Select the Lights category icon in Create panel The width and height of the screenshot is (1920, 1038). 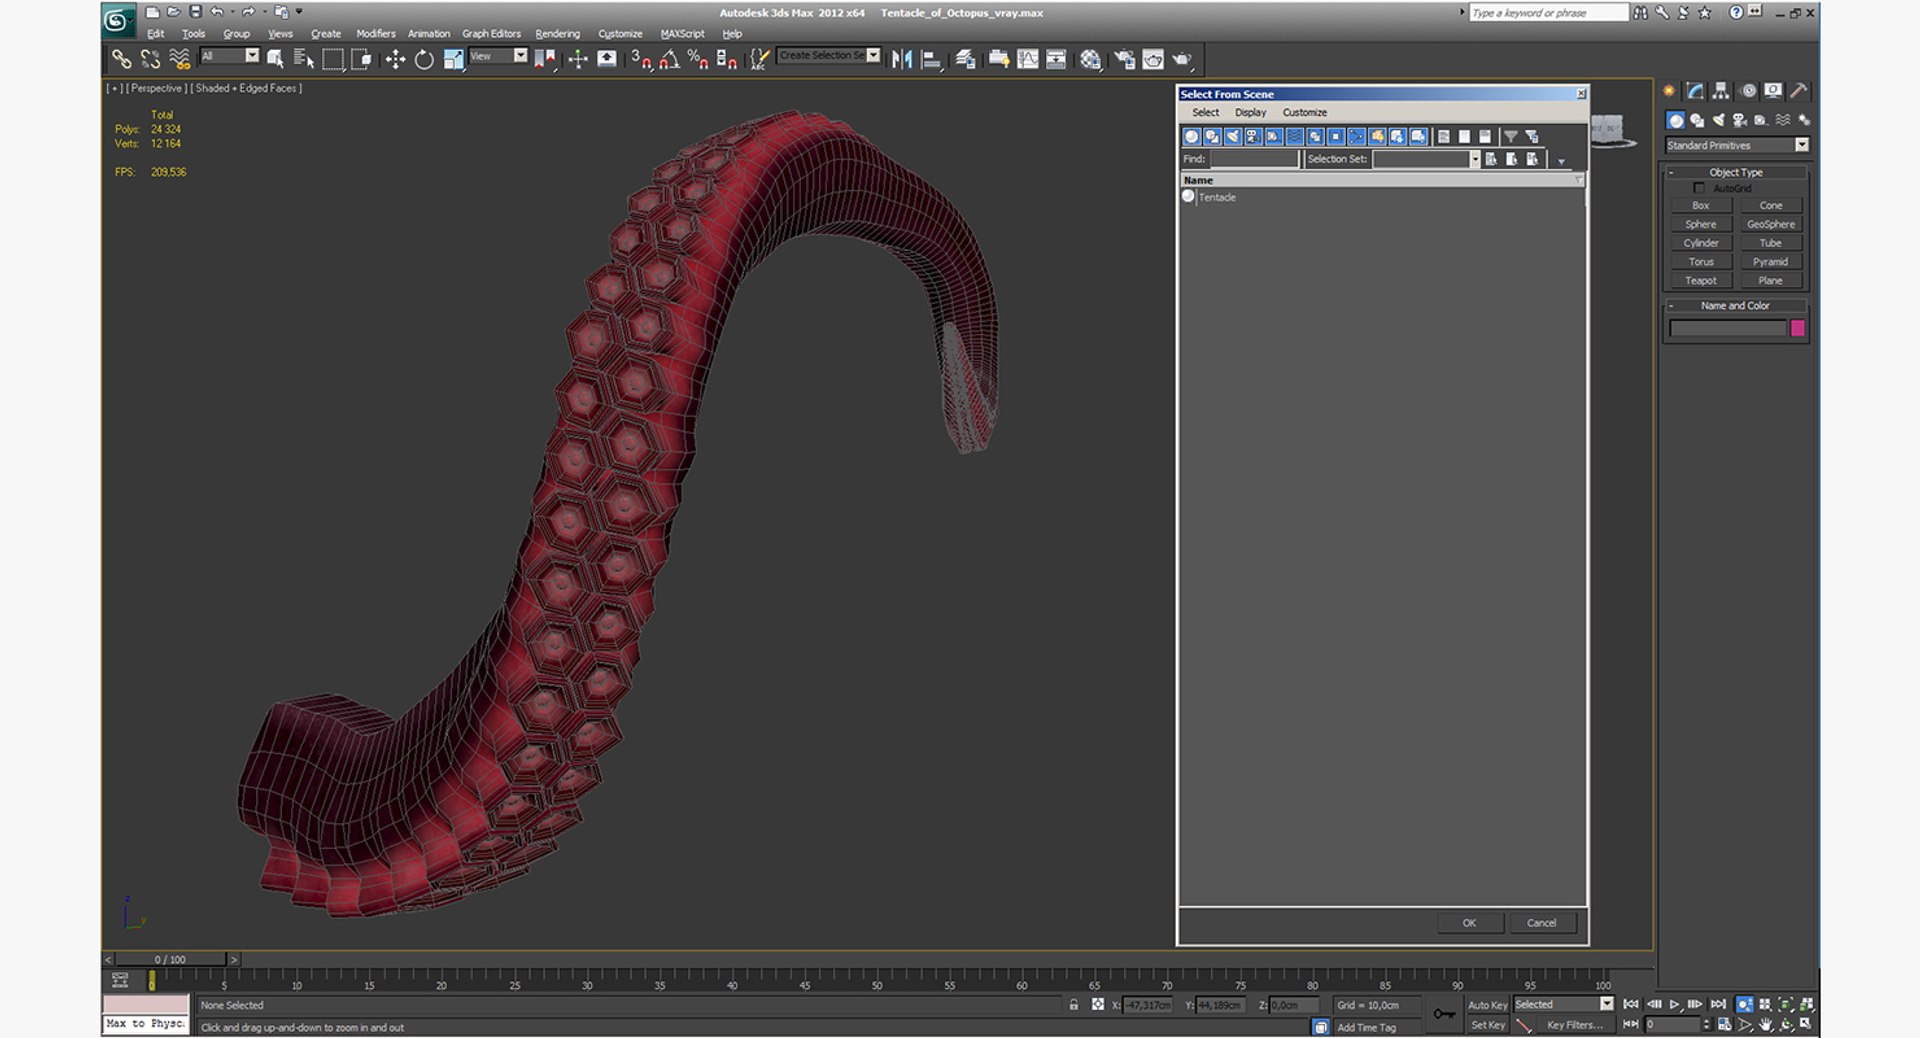(1718, 120)
